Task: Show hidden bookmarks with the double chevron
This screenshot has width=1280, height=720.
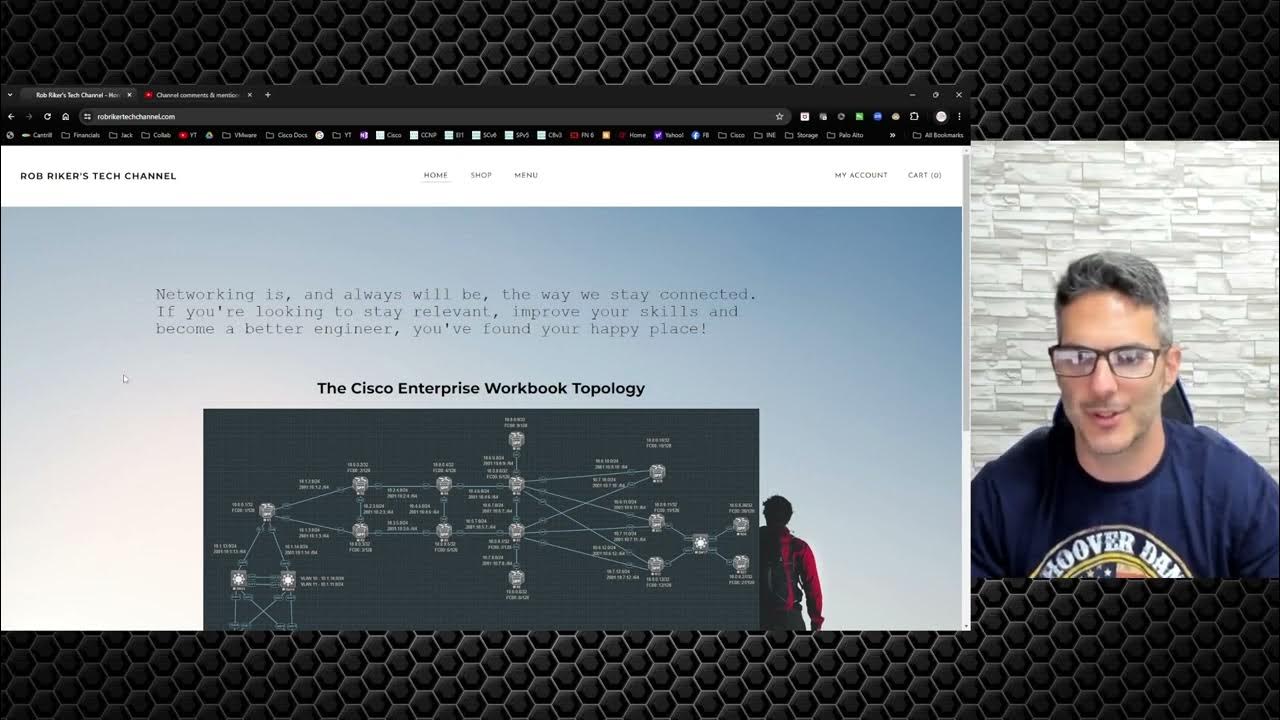Action: 892,135
